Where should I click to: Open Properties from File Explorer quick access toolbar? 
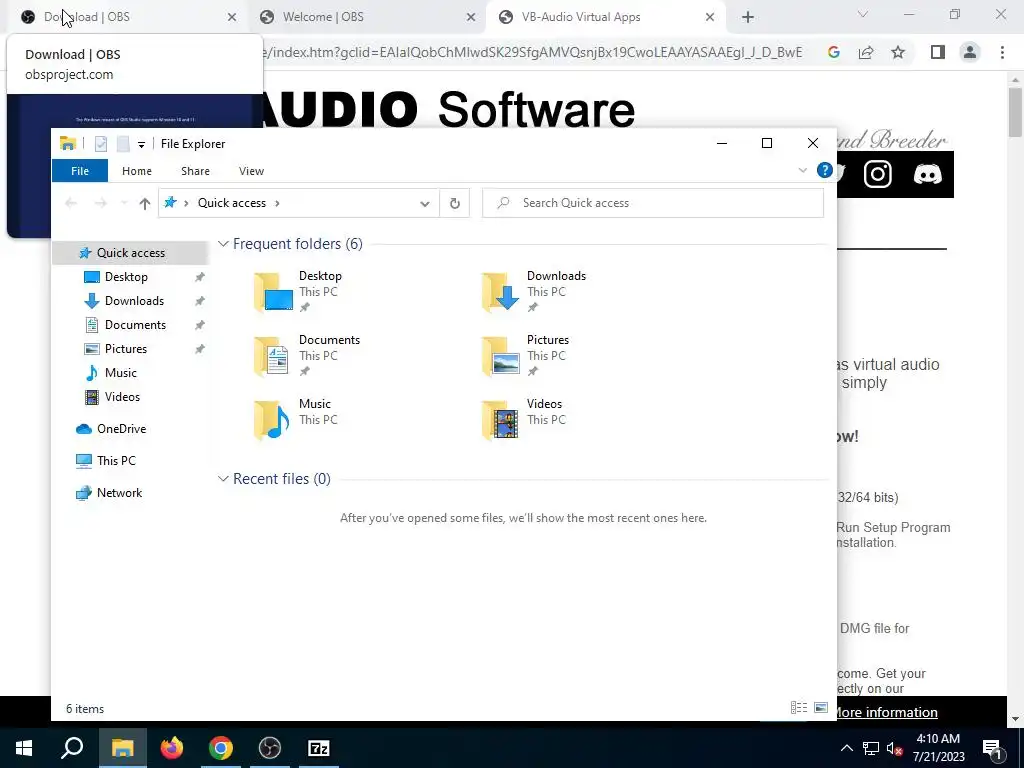[x=101, y=144]
